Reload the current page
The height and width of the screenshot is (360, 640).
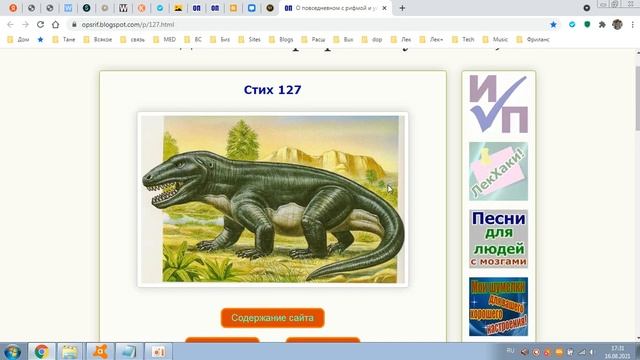[40, 24]
